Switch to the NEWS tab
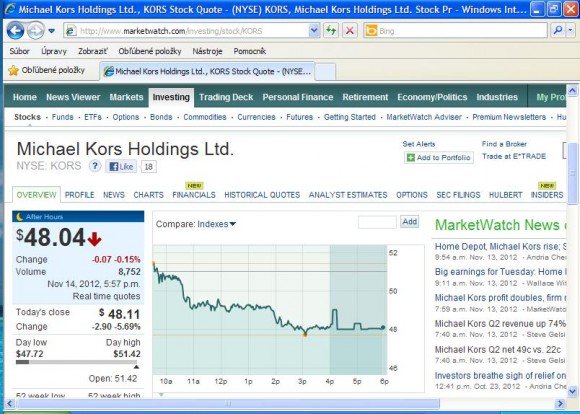 (114, 195)
